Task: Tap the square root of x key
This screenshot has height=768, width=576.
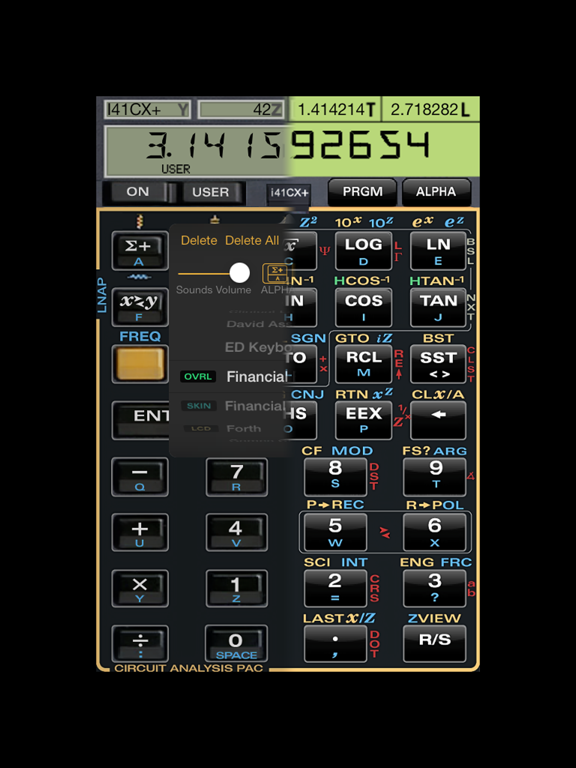Action: tap(301, 251)
